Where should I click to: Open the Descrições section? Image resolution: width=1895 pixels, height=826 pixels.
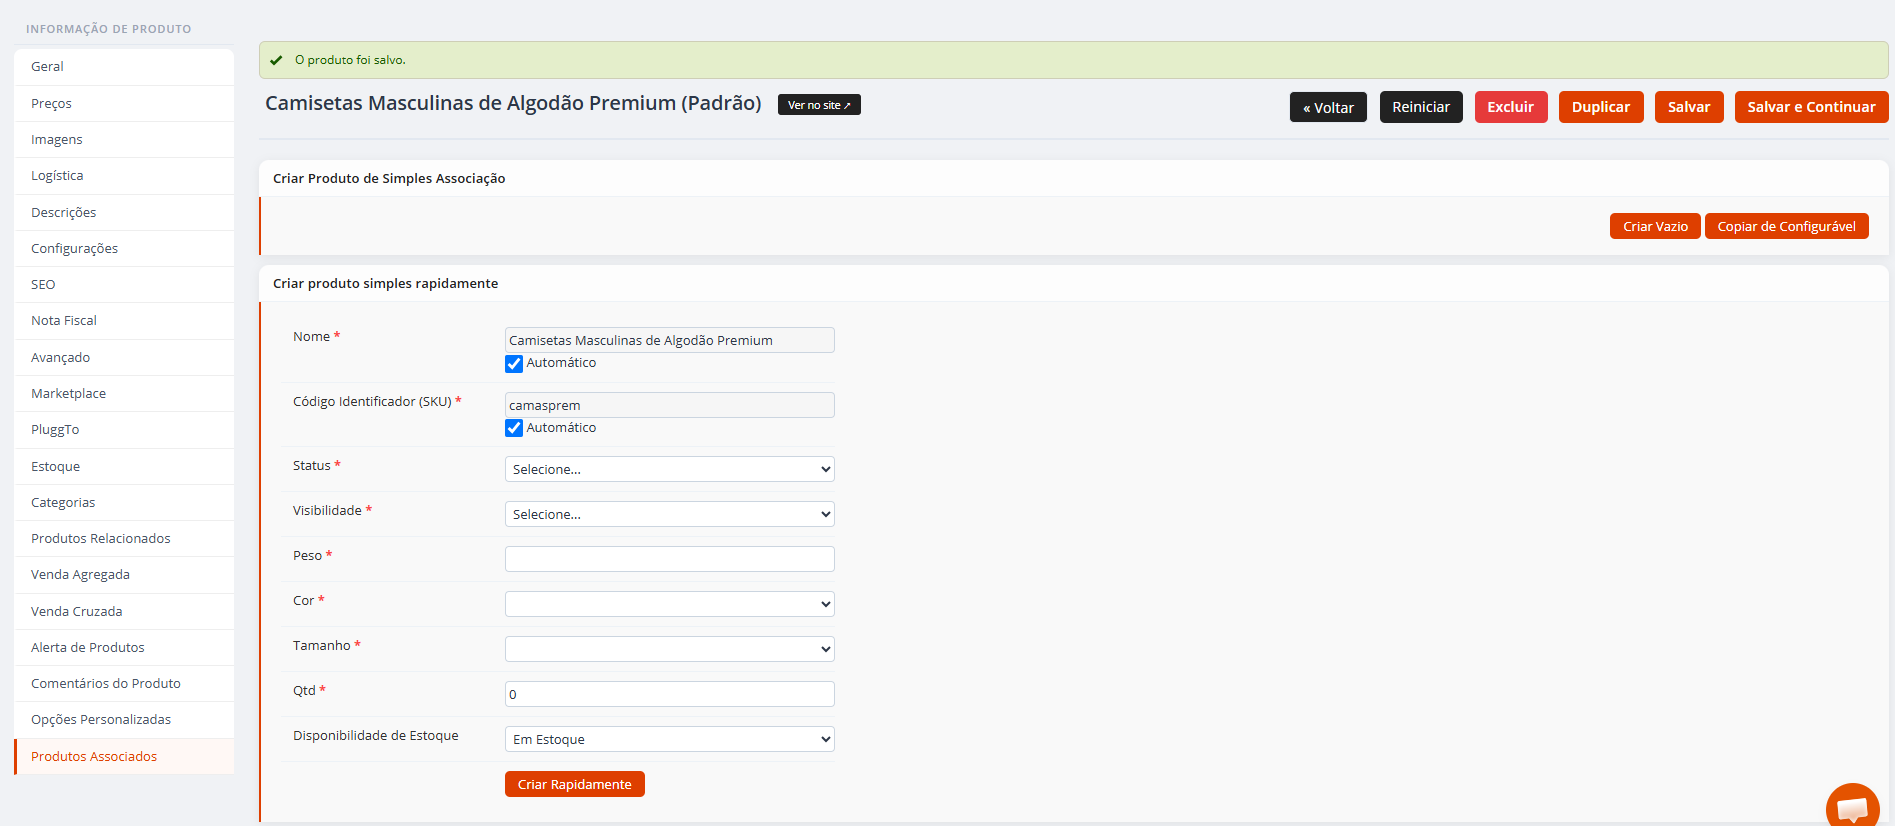[124, 212]
